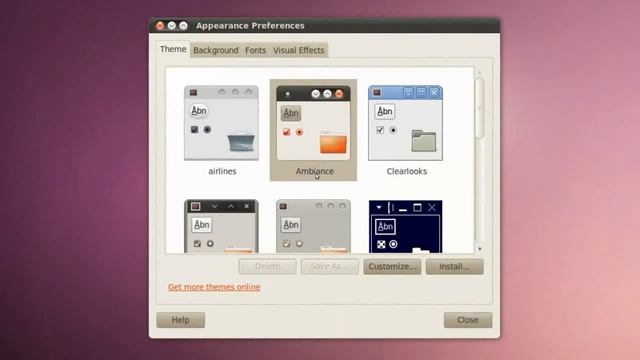Image resolution: width=640 pixels, height=360 pixels.
Task: Open the Background tab
Action: (216, 50)
